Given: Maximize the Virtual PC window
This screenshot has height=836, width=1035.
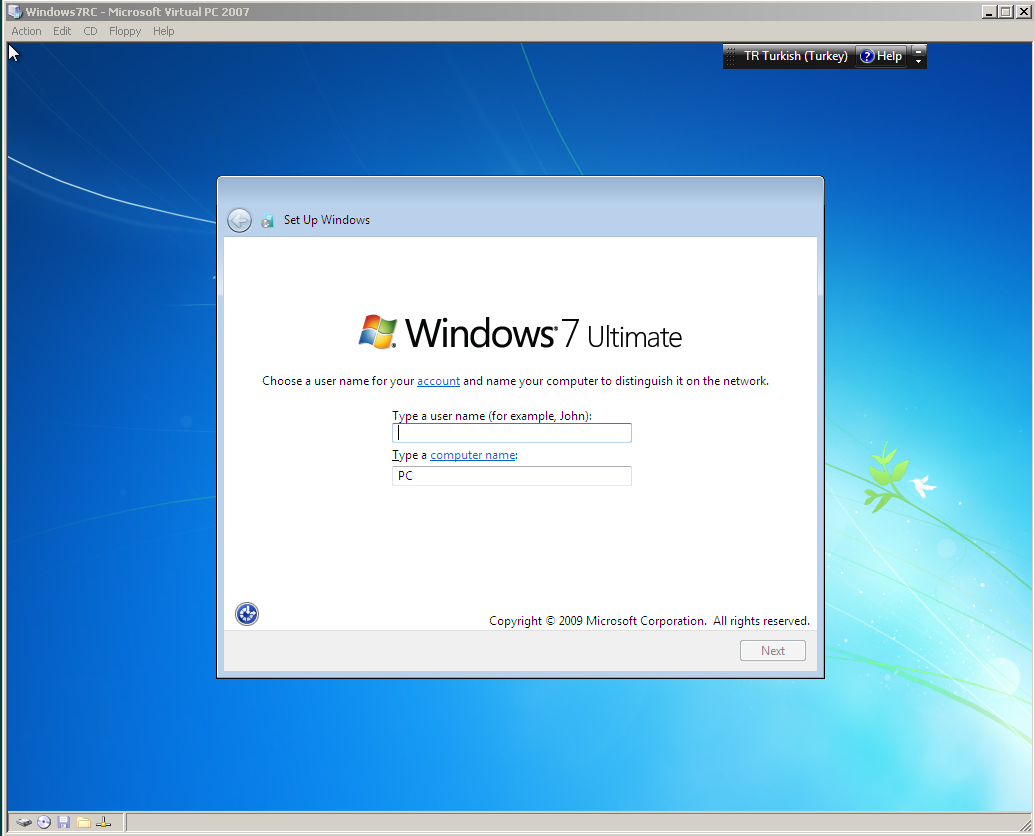Looking at the screenshot, I should (1004, 11).
